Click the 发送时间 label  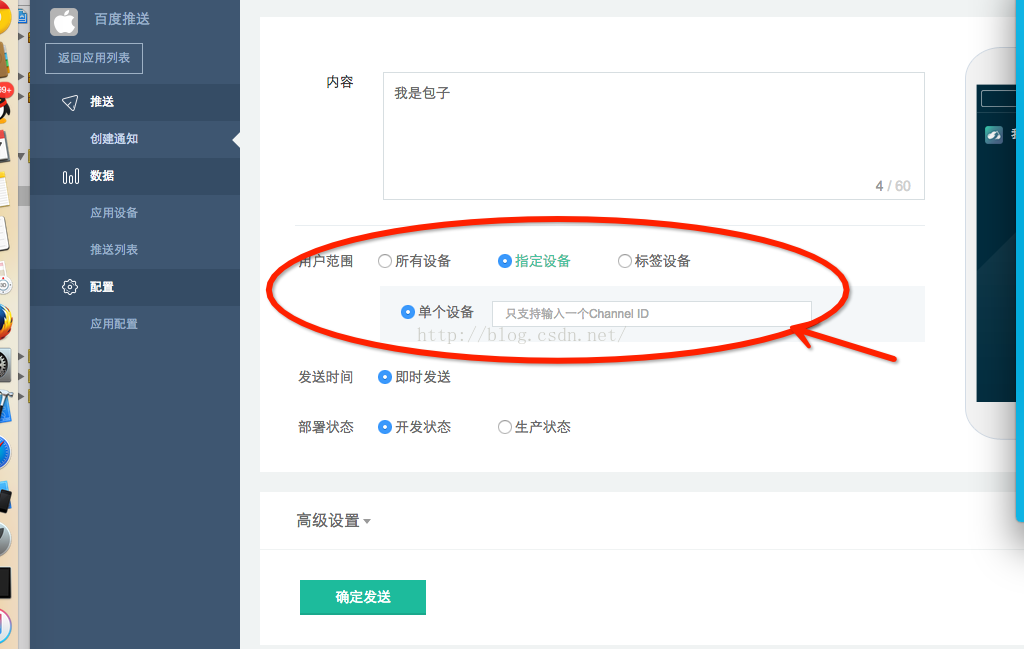[325, 377]
